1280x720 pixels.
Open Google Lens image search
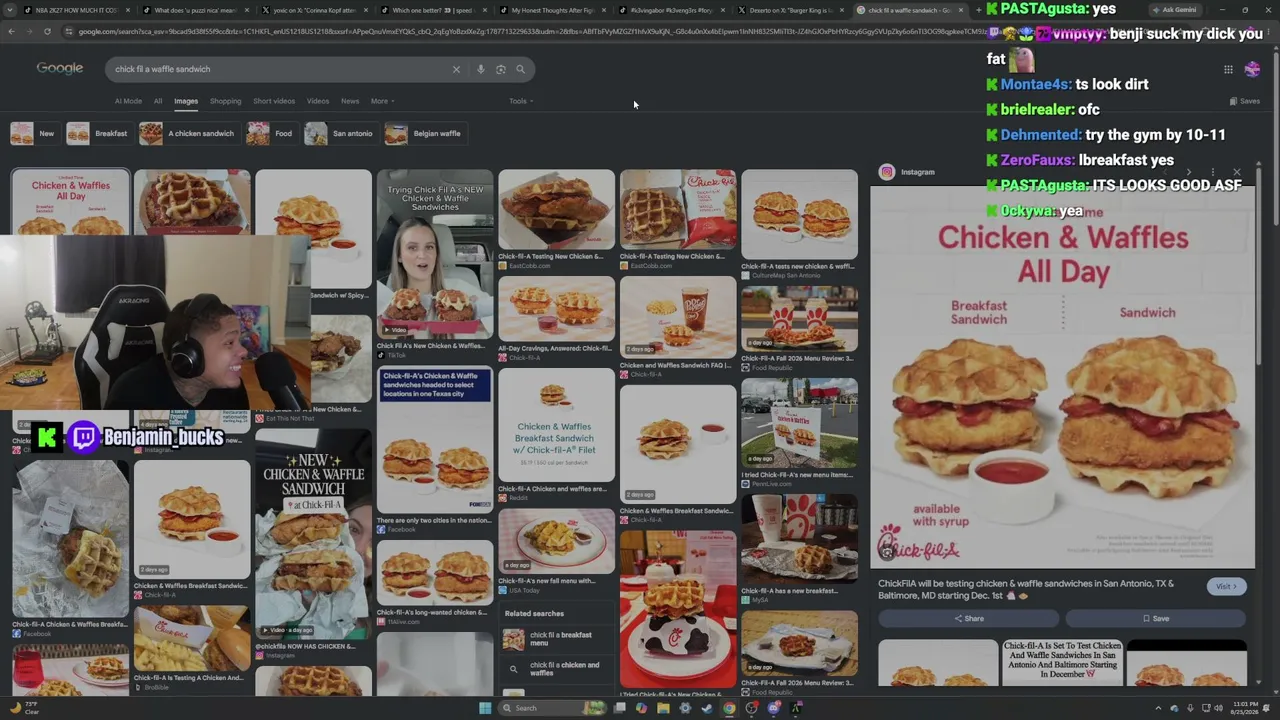click(501, 69)
